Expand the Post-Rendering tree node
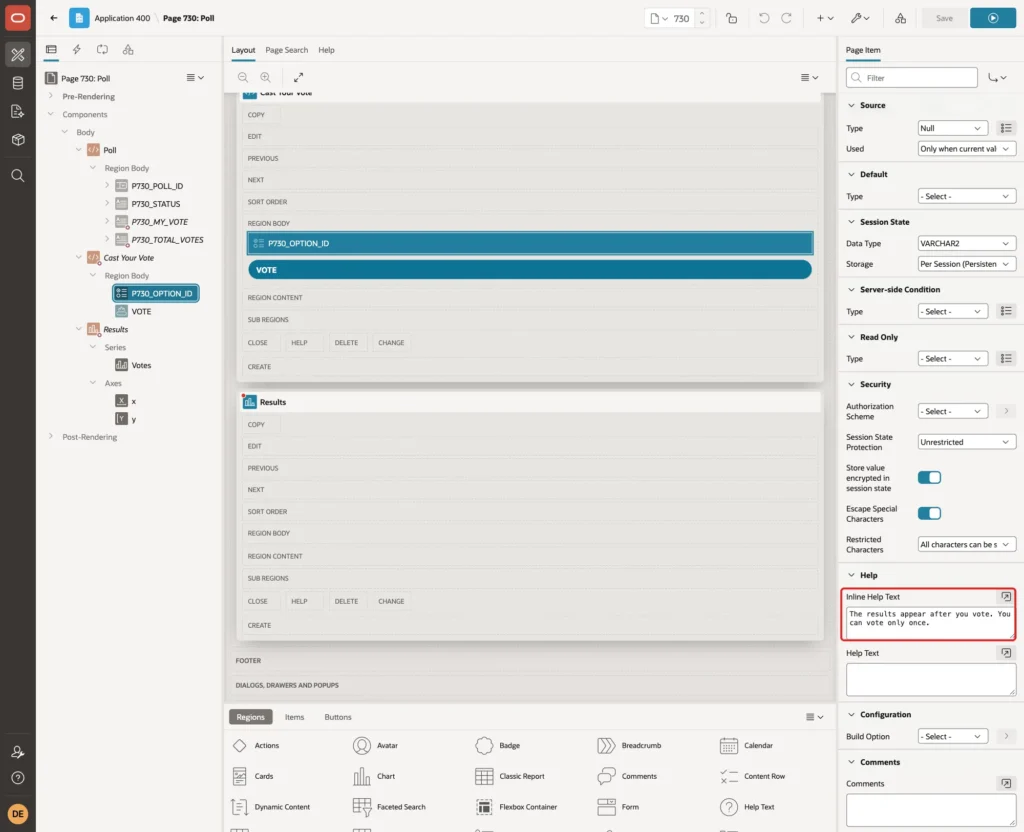The height and width of the screenshot is (832, 1024). coord(51,437)
